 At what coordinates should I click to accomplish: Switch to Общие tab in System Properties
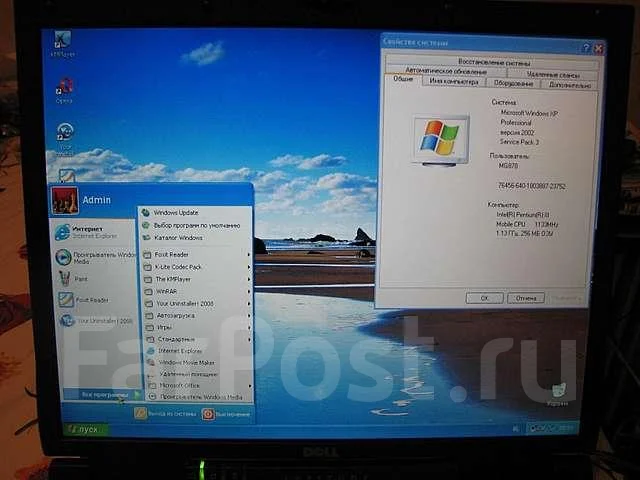tap(403, 79)
